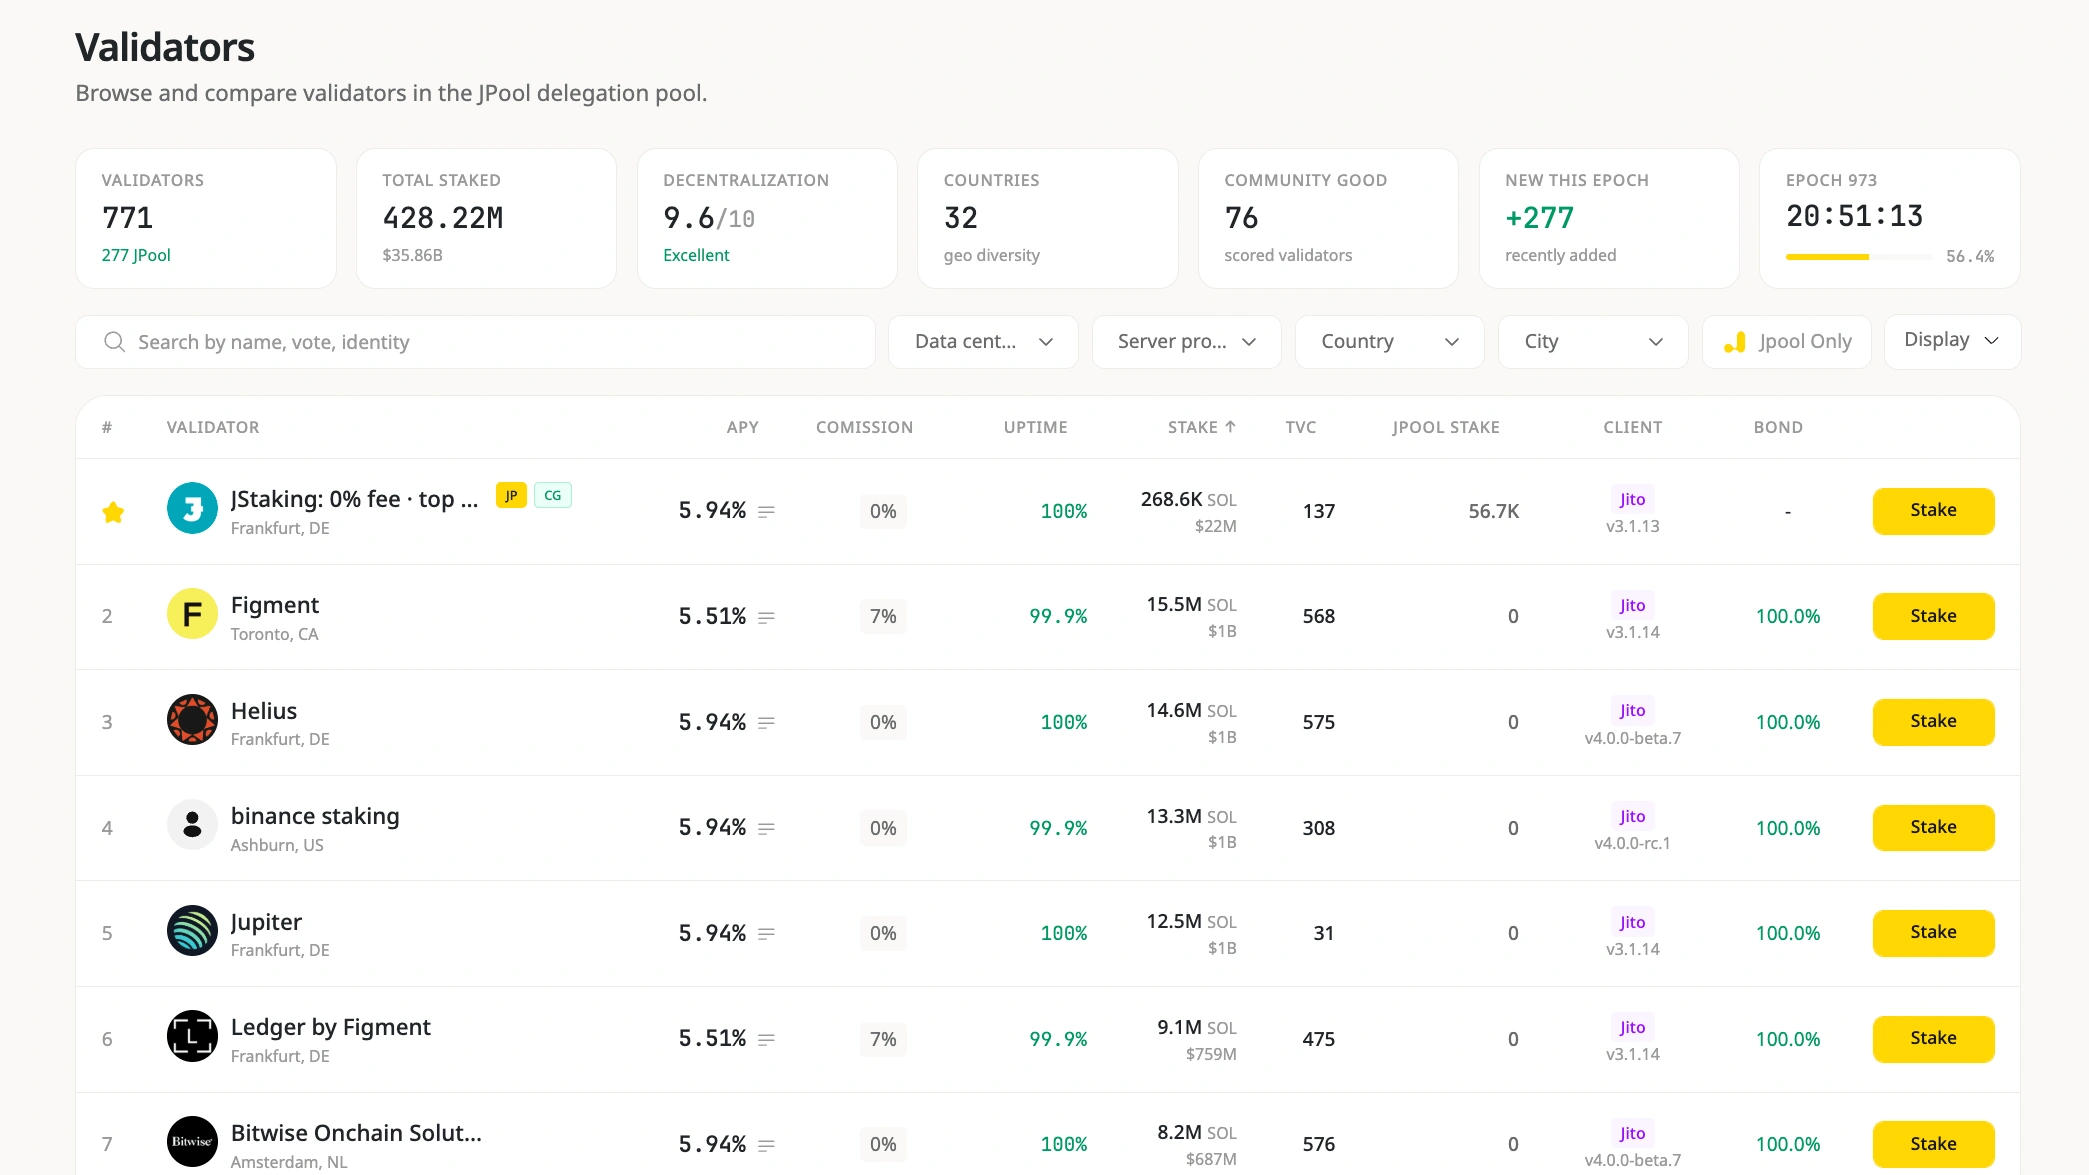Click v4.0.0-rc.1 client version text

pos(1632,843)
